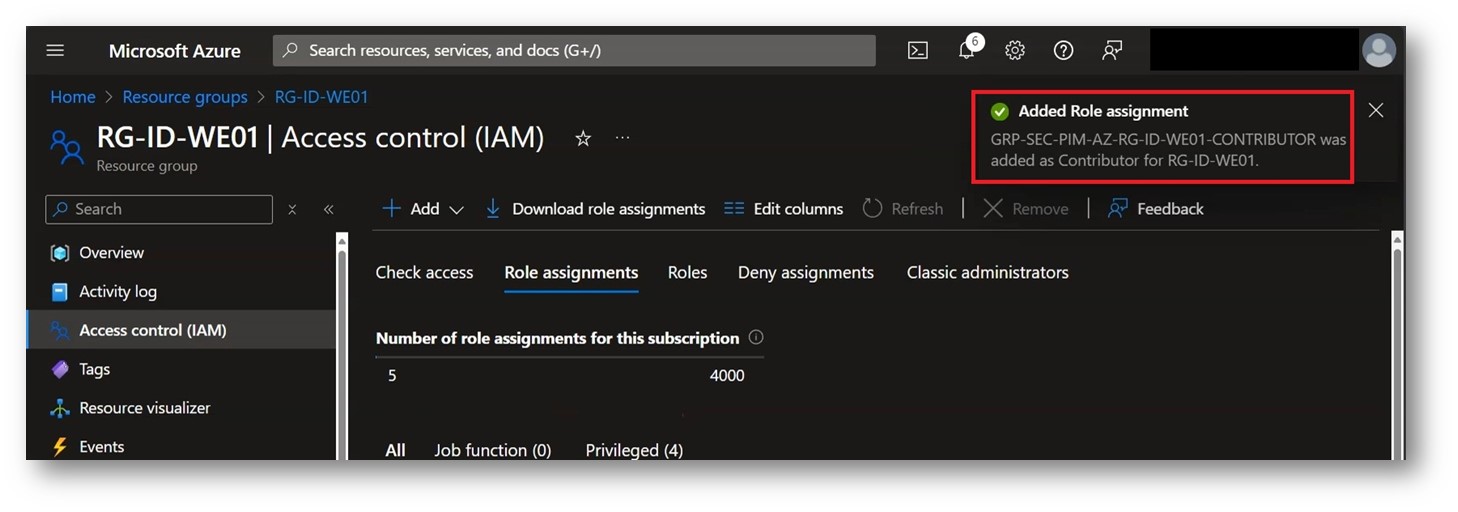This screenshot has height=512, width=1458.
Task: Switch to the Check access tab
Action: [x=424, y=272]
